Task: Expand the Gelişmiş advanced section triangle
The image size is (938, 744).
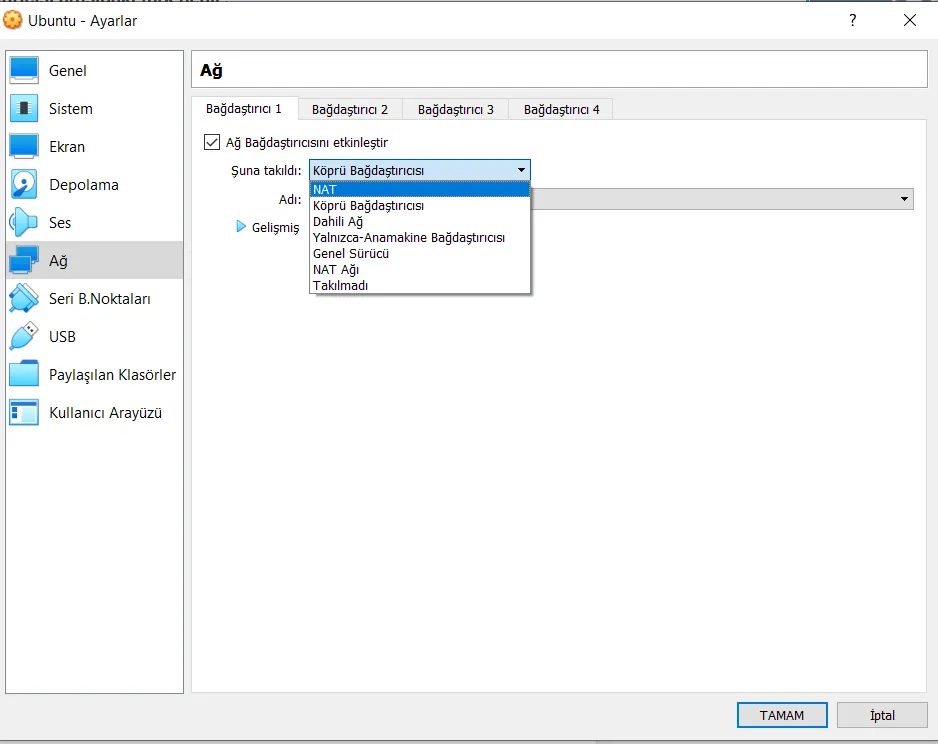Action: [x=241, y=227]
